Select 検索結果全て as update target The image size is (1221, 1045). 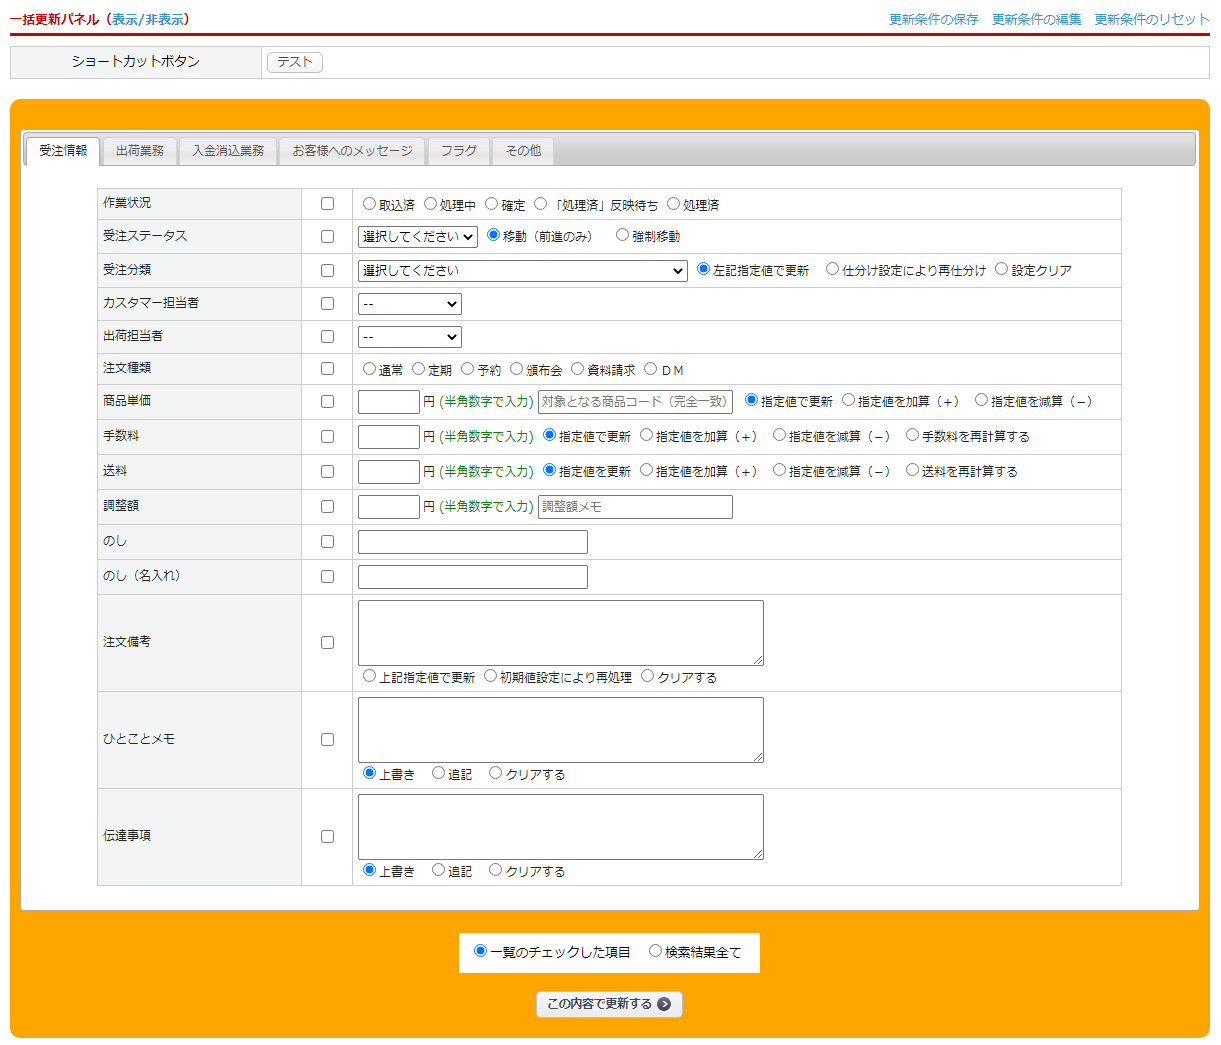click(656, 951)
